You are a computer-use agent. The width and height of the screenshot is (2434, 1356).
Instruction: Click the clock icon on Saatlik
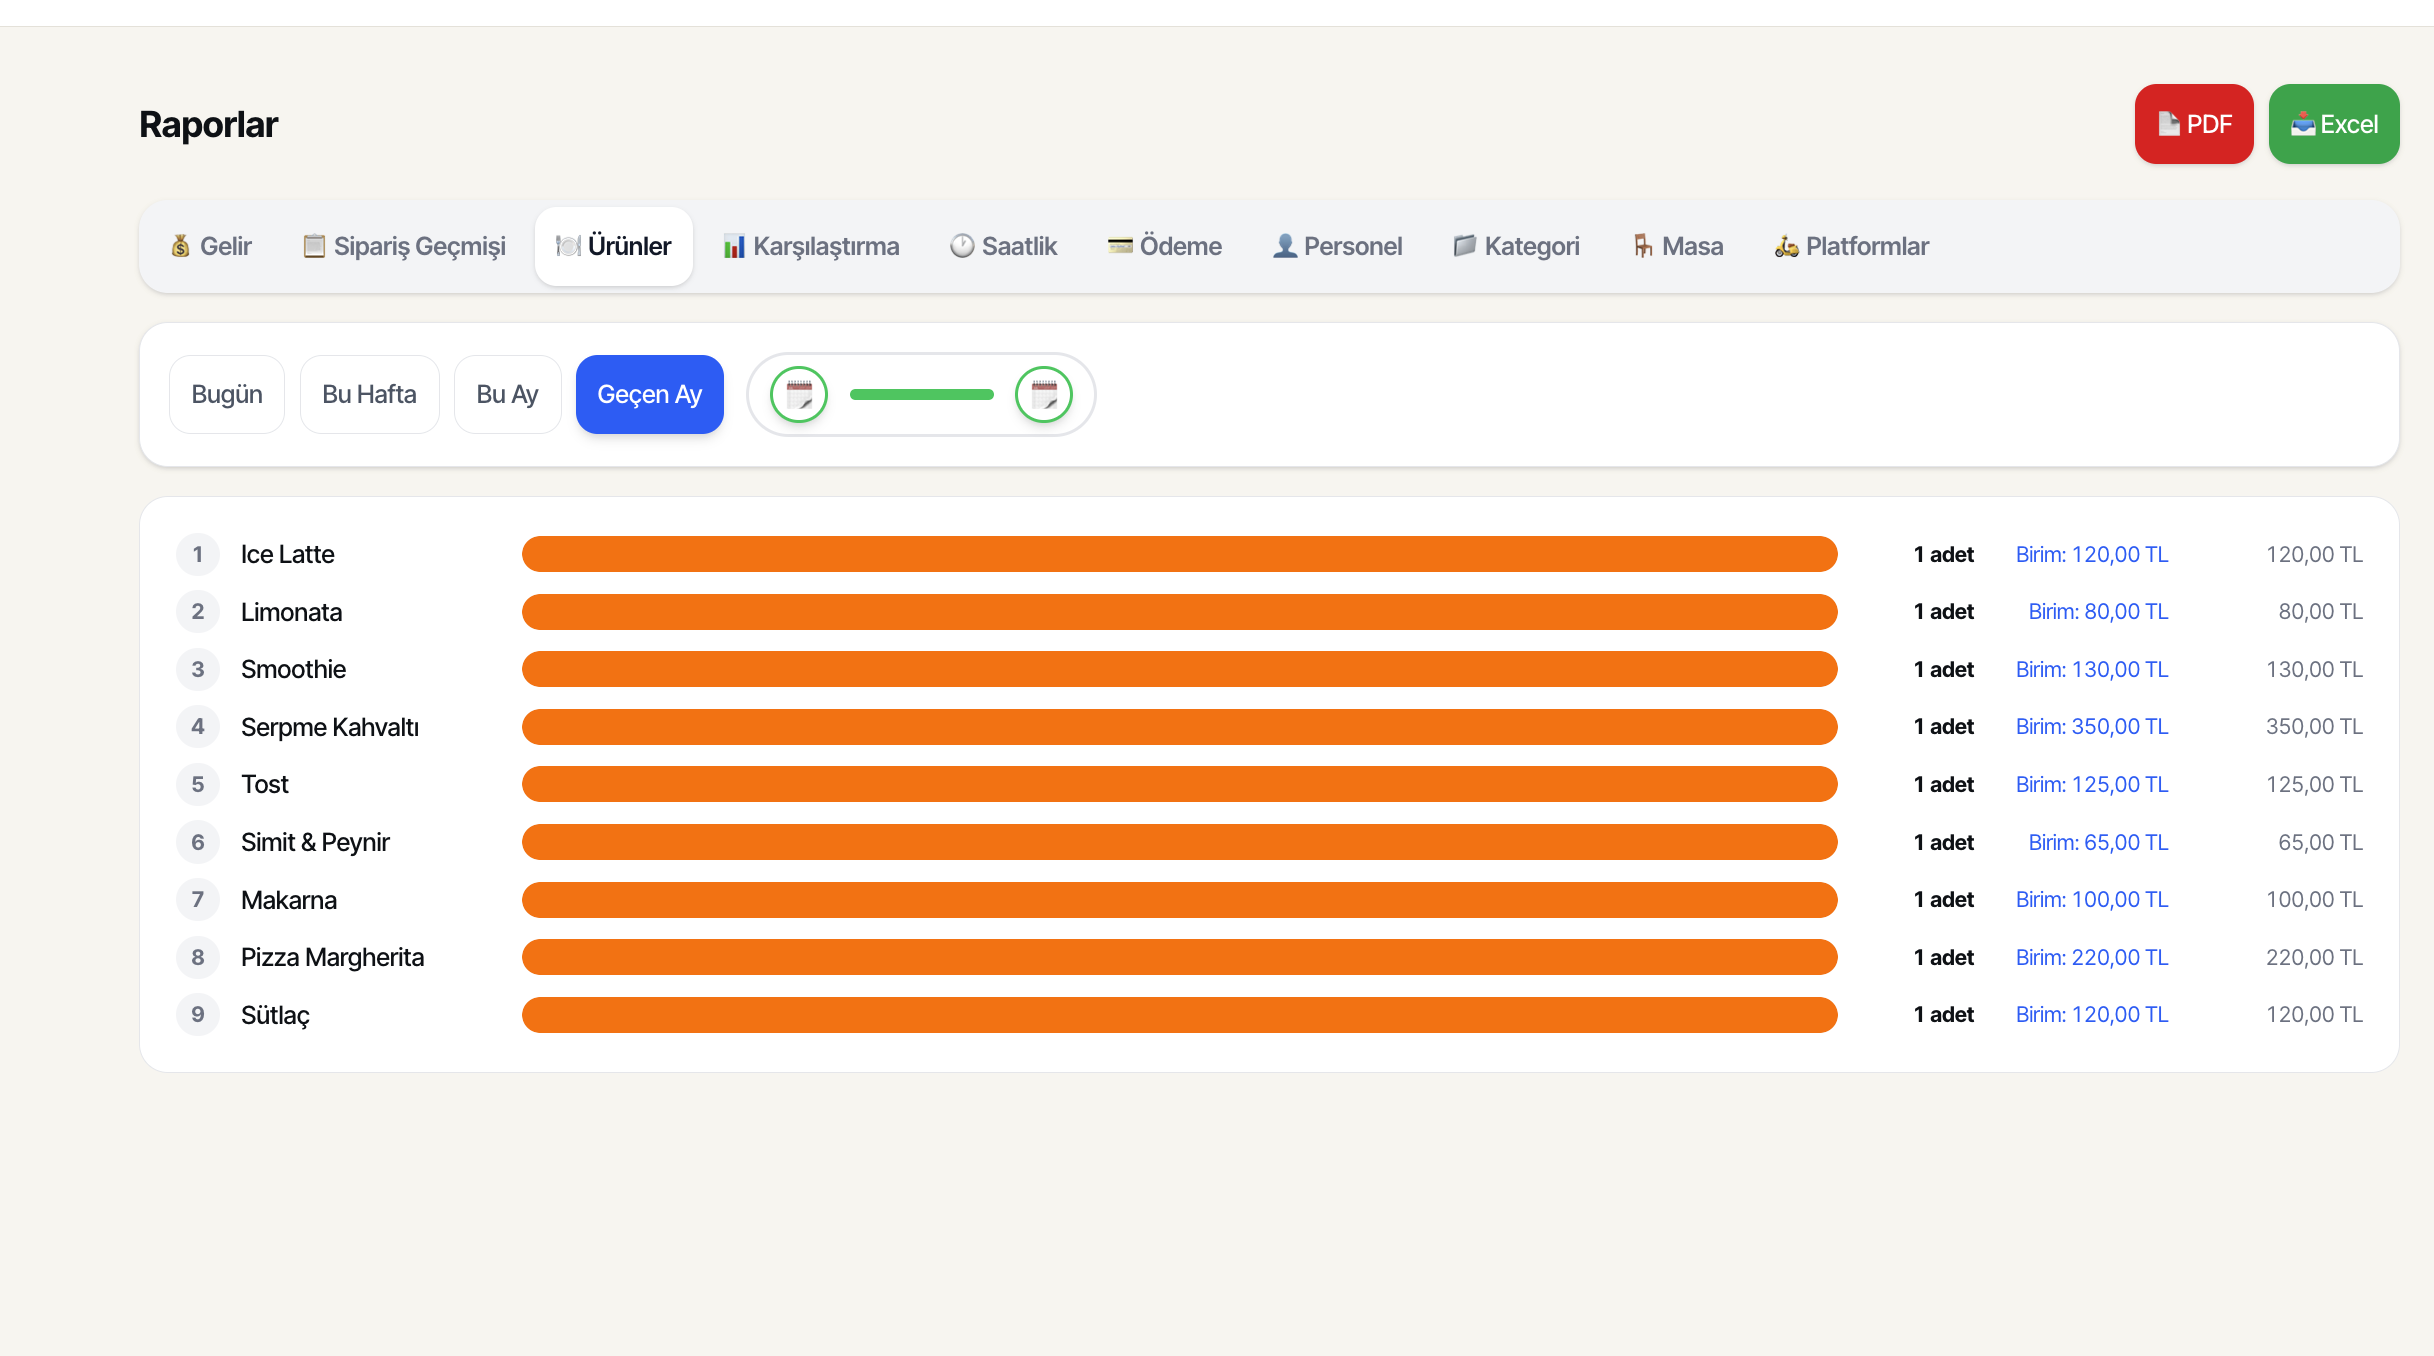(x=962, y=246)
